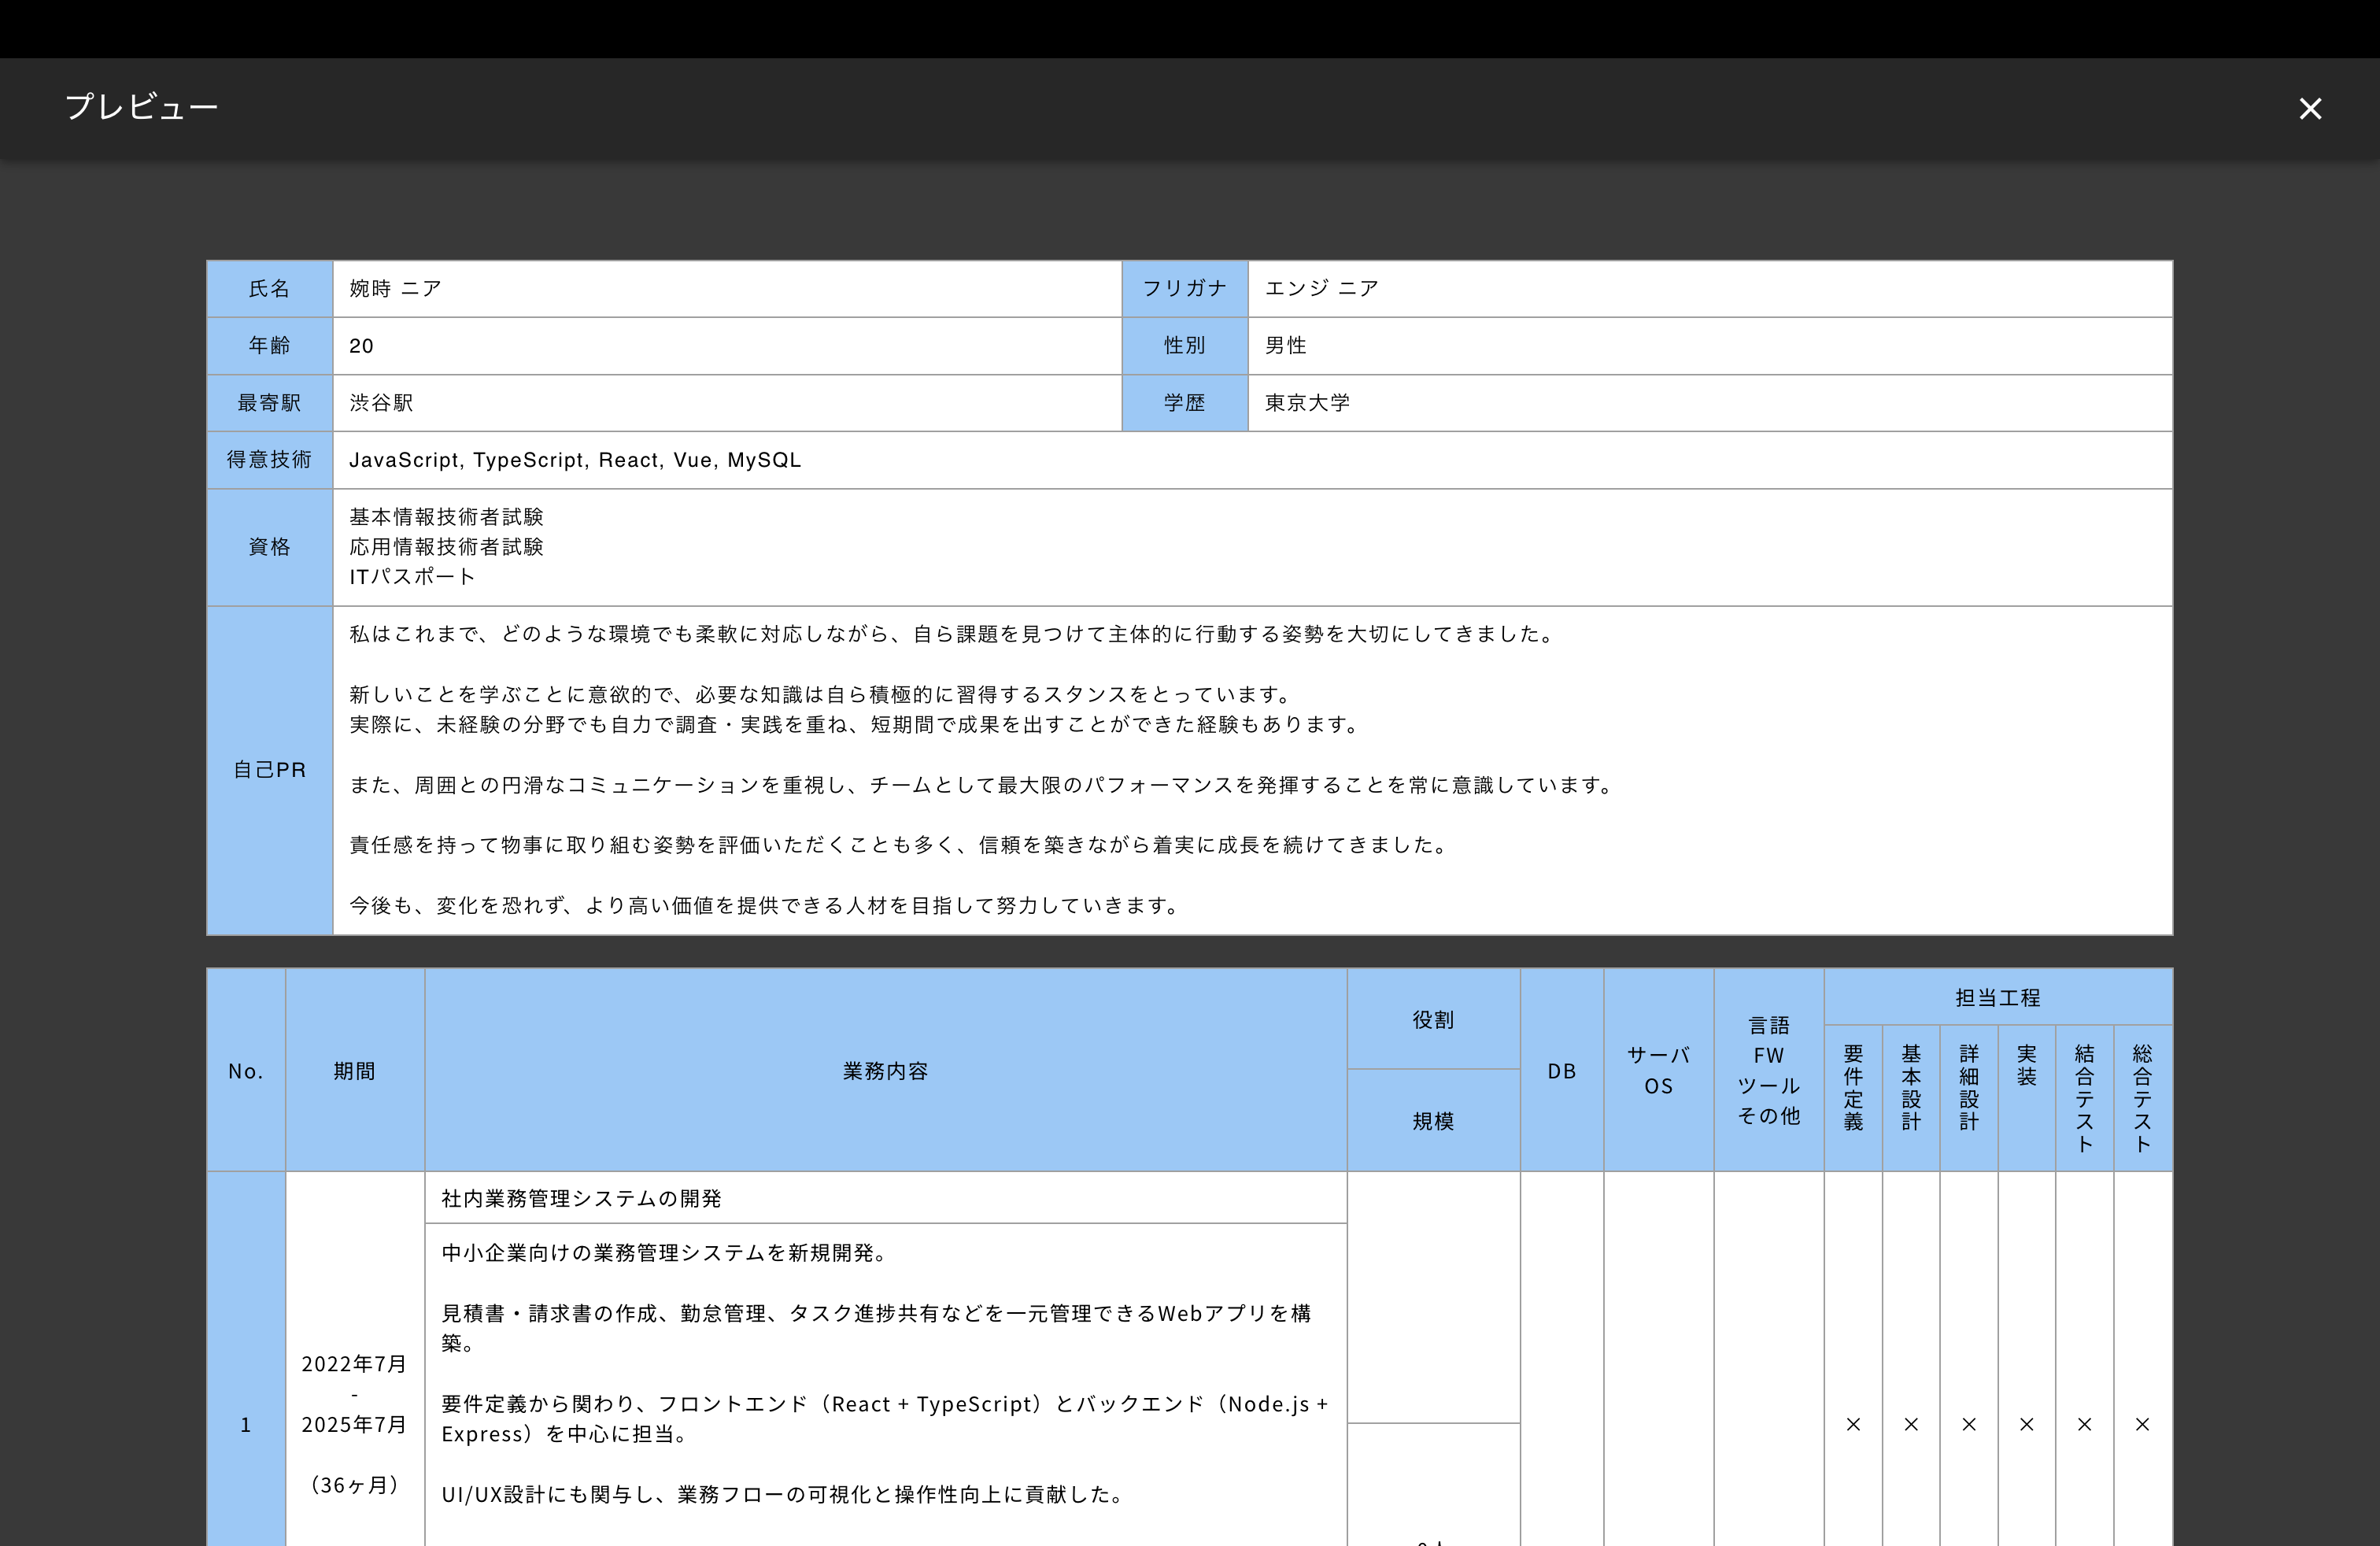Click the project title 社内業務管理システムの開発

[x=581, y=1198]
